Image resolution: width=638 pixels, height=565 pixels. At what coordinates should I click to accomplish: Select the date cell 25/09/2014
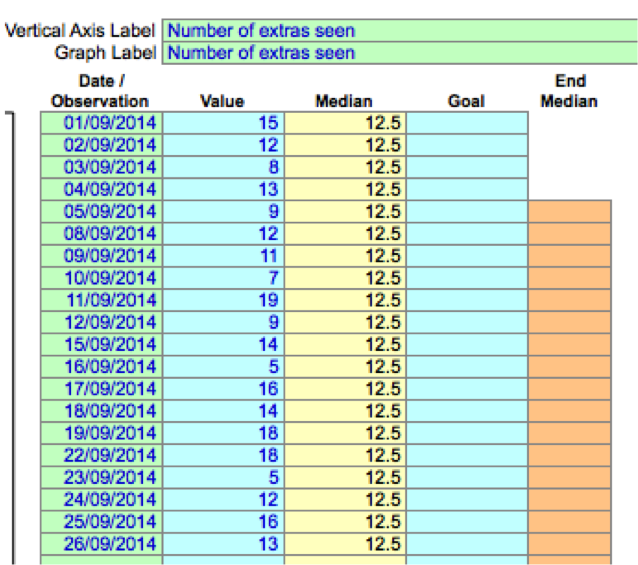pos(102,522)
